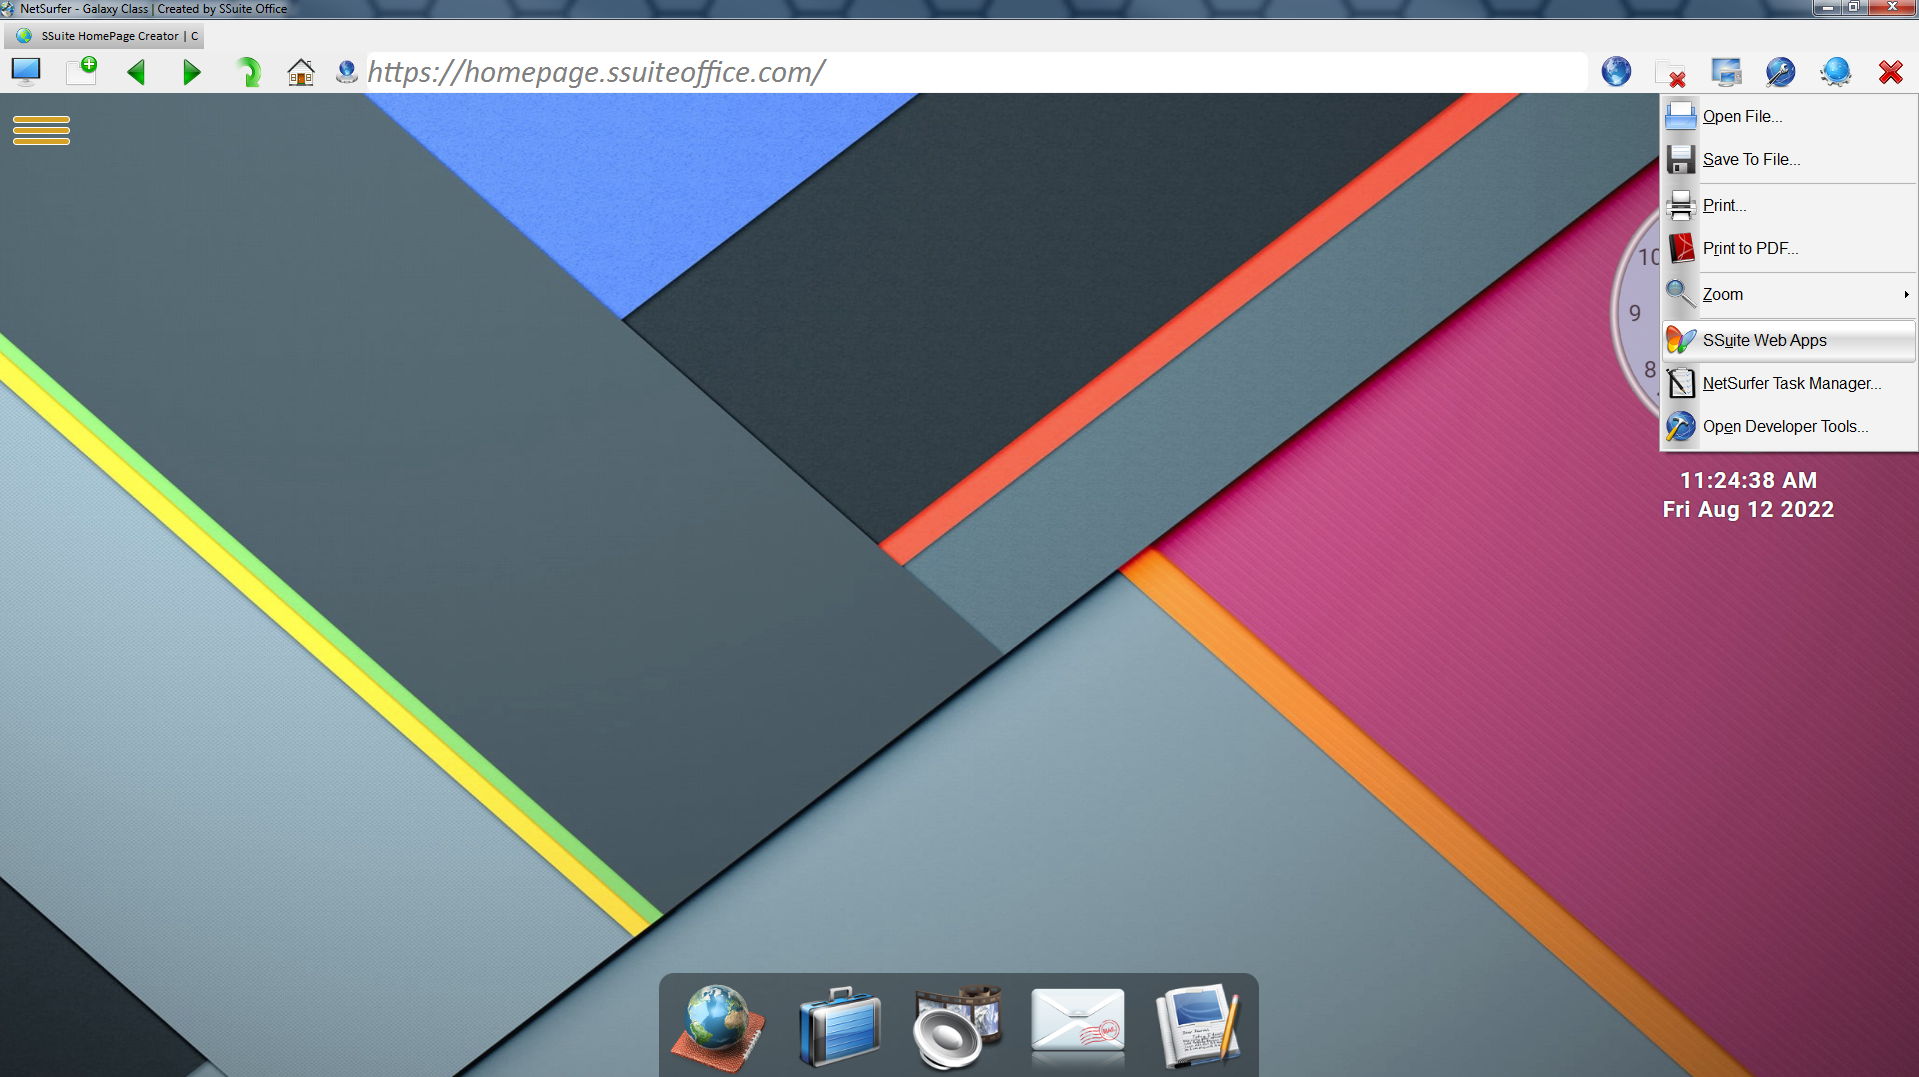The height and width of the screenshot is (1077, 1919).
Task: Select the SSuite HomePage Creator tab
Action: tap(106, 35)
